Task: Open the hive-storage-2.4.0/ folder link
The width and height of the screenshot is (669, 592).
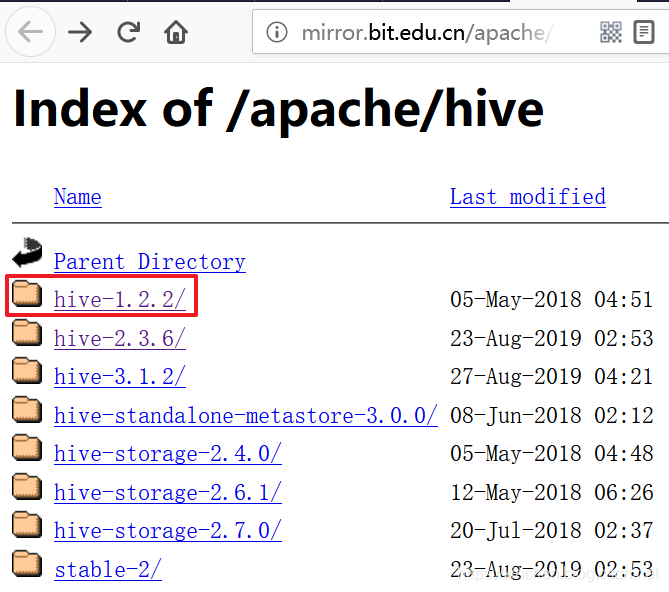Action: [x=168, y=453]
